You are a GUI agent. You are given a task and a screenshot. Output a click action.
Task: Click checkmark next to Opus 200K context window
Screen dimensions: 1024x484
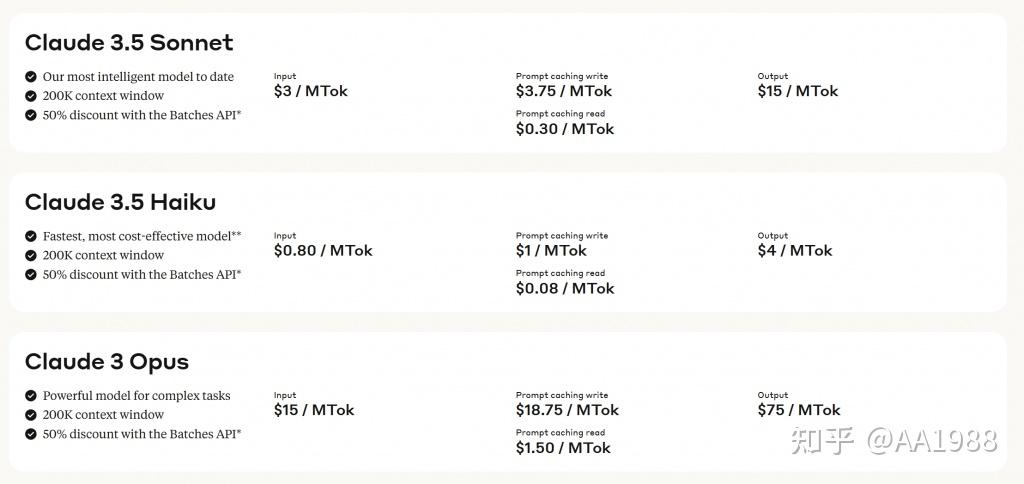tap(31, 415)
